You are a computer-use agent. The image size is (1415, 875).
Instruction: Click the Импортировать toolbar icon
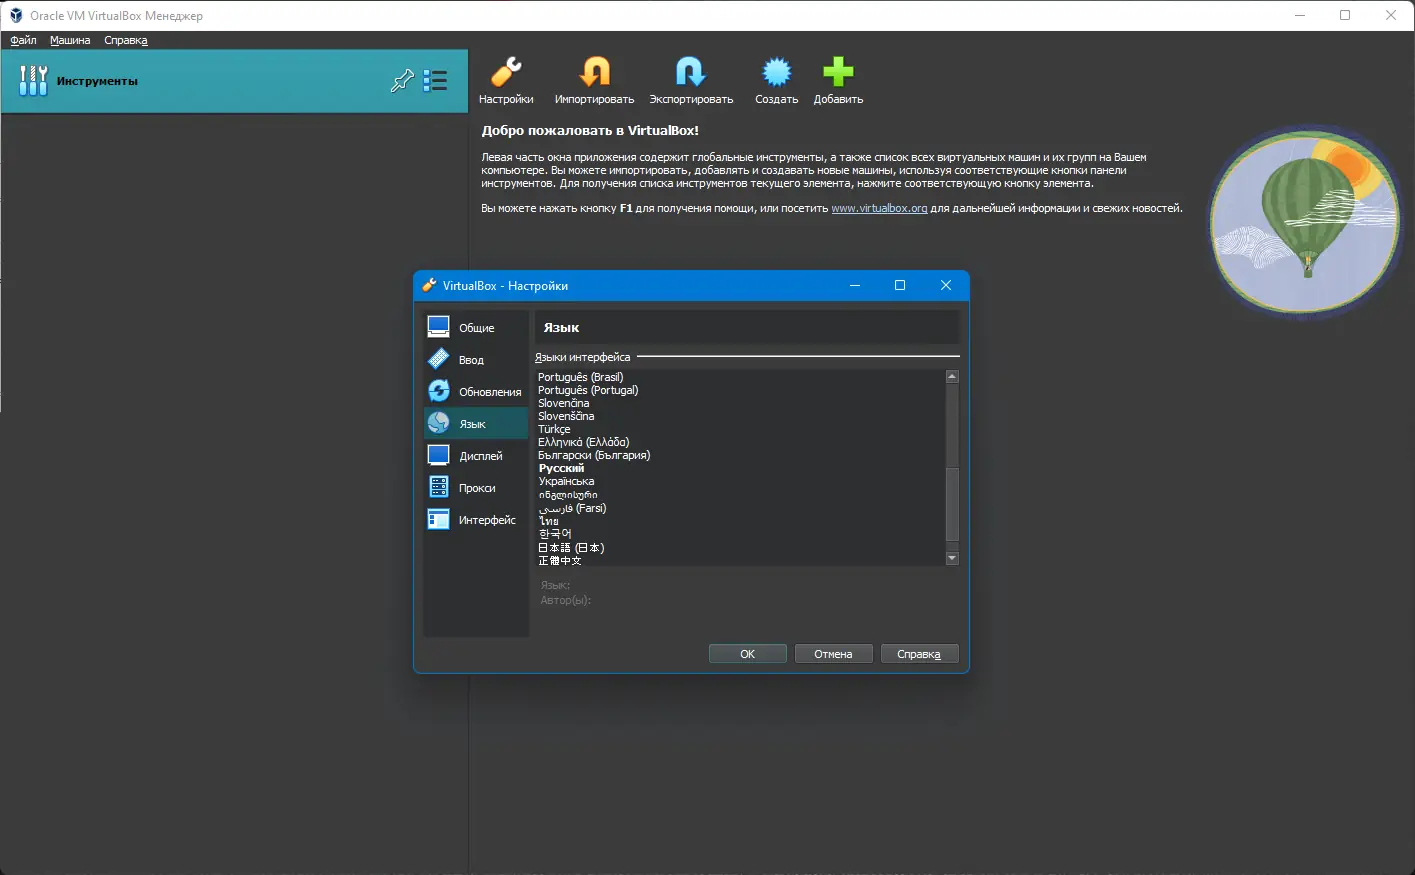click(594, 80)
